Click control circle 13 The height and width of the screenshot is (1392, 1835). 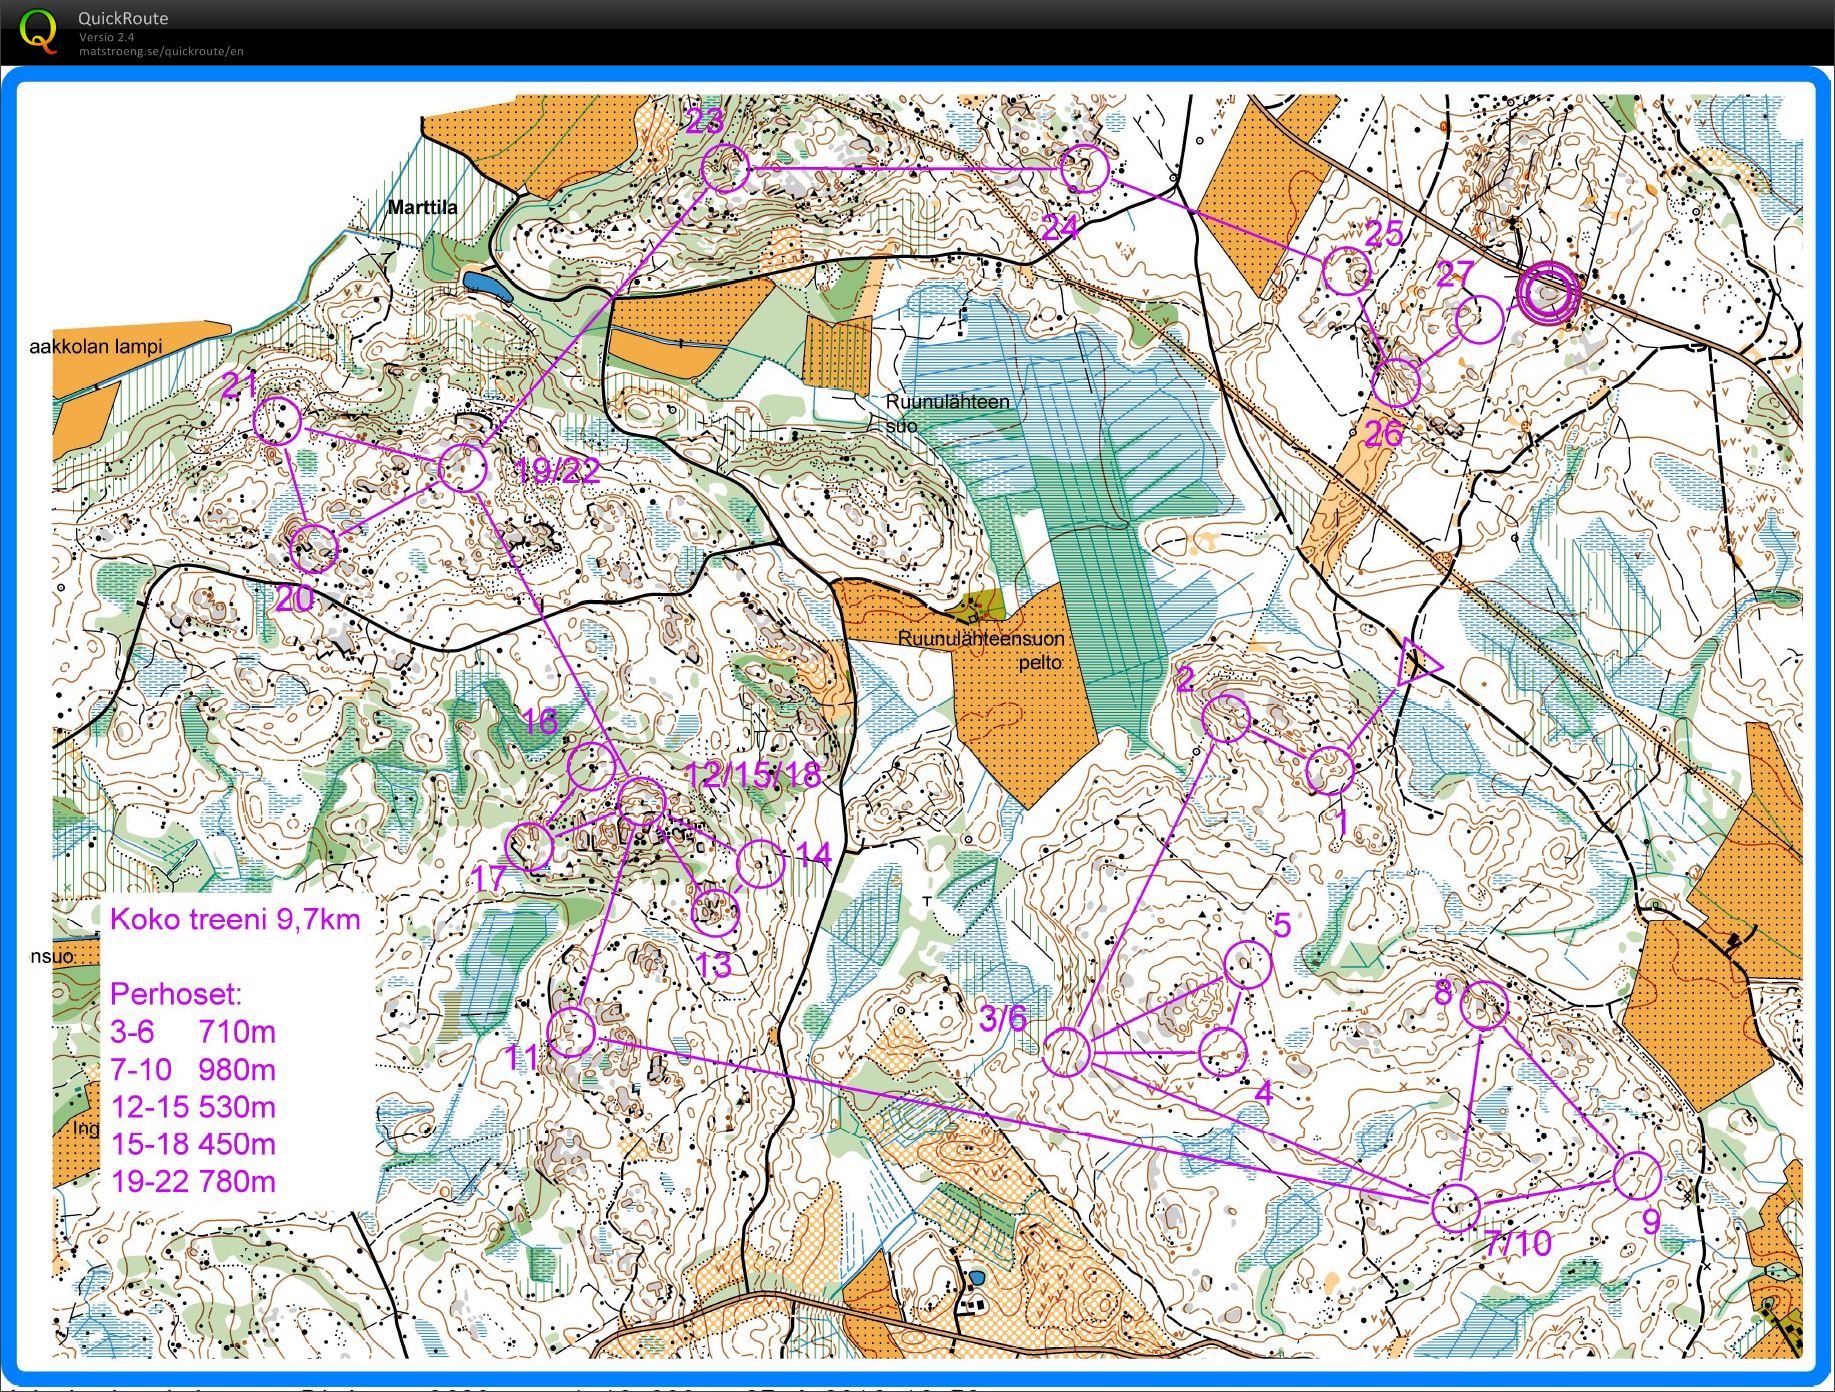[x=715, y=912]
